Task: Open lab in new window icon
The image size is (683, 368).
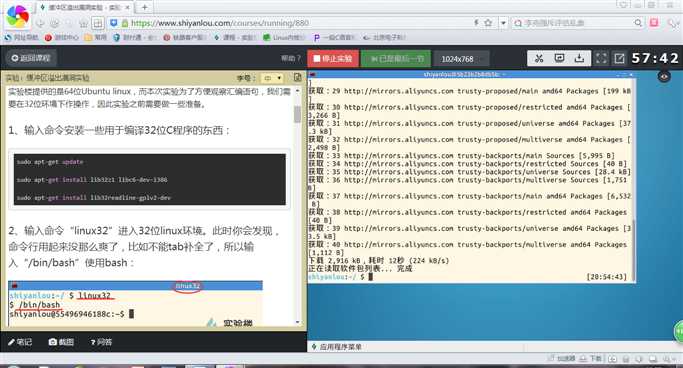Action: (x=619, y=58)
